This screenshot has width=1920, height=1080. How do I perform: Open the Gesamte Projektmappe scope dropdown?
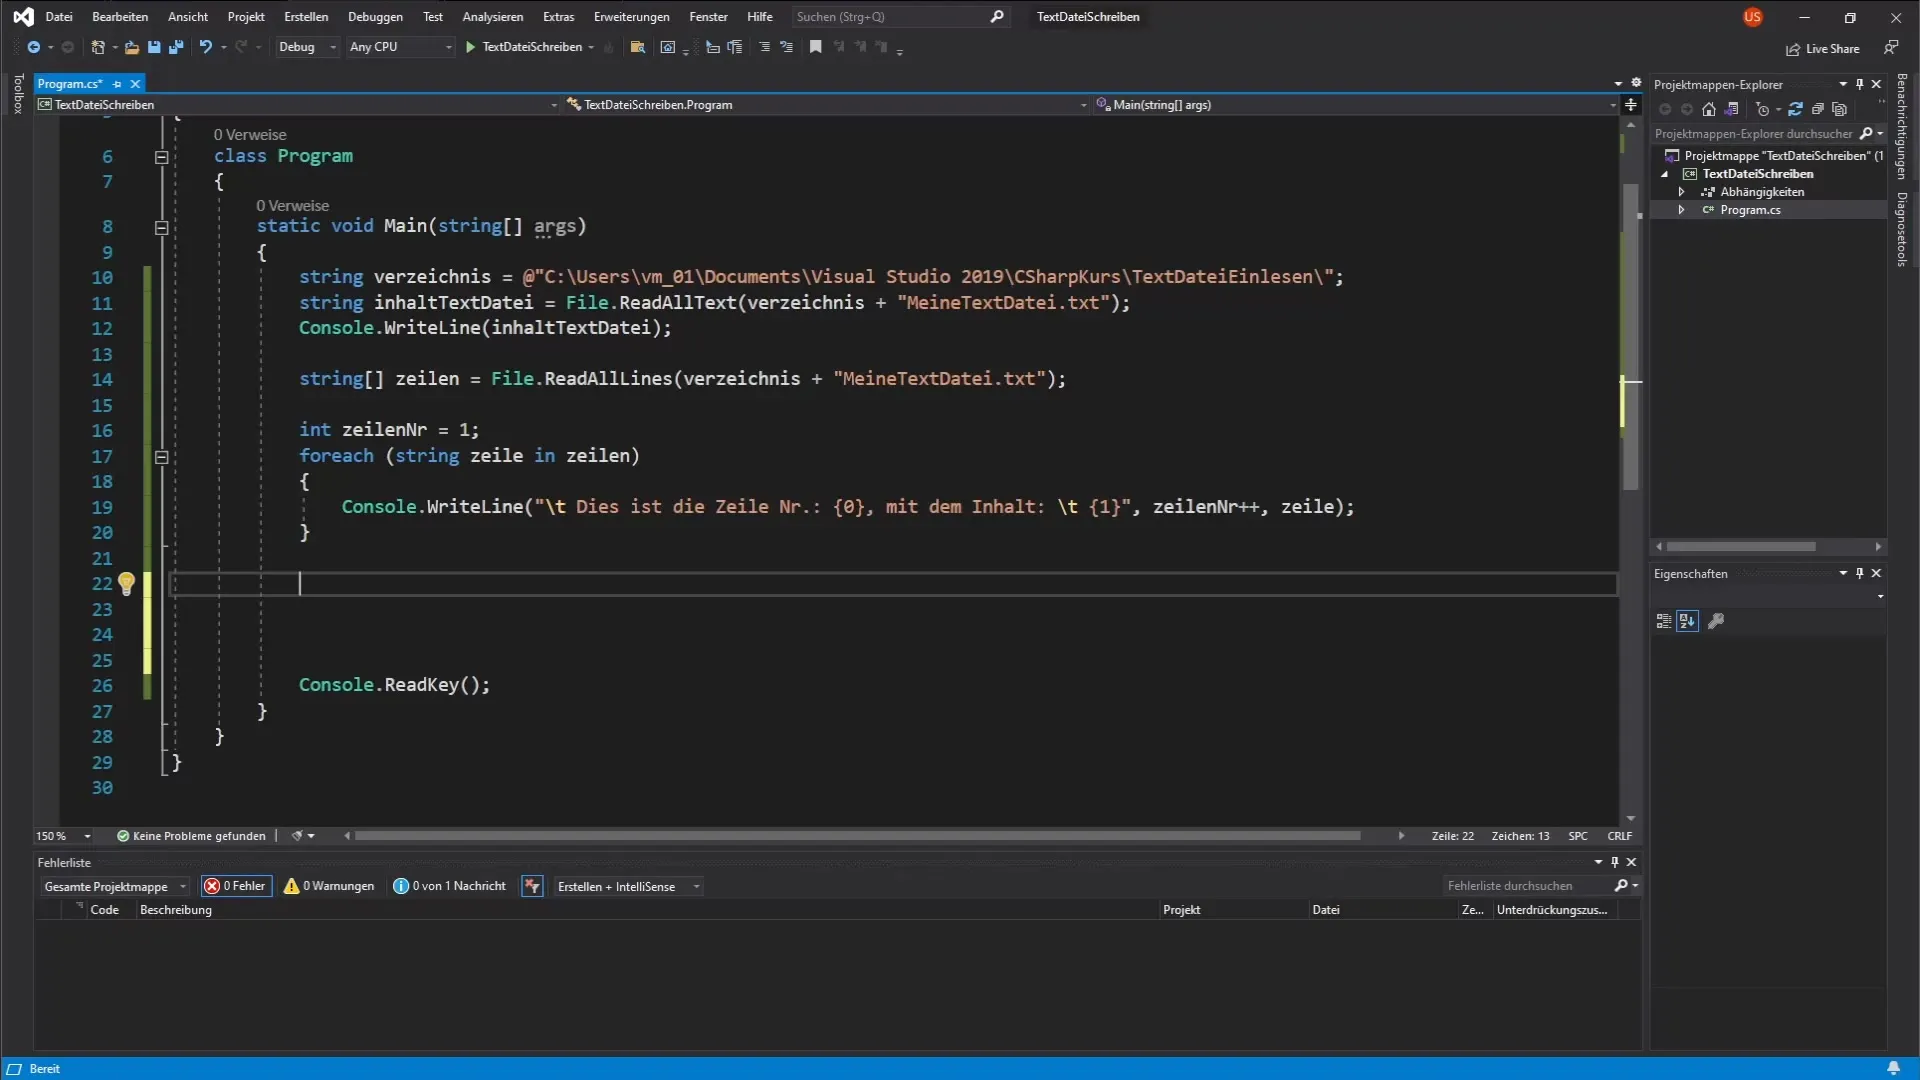click(115, 886)
